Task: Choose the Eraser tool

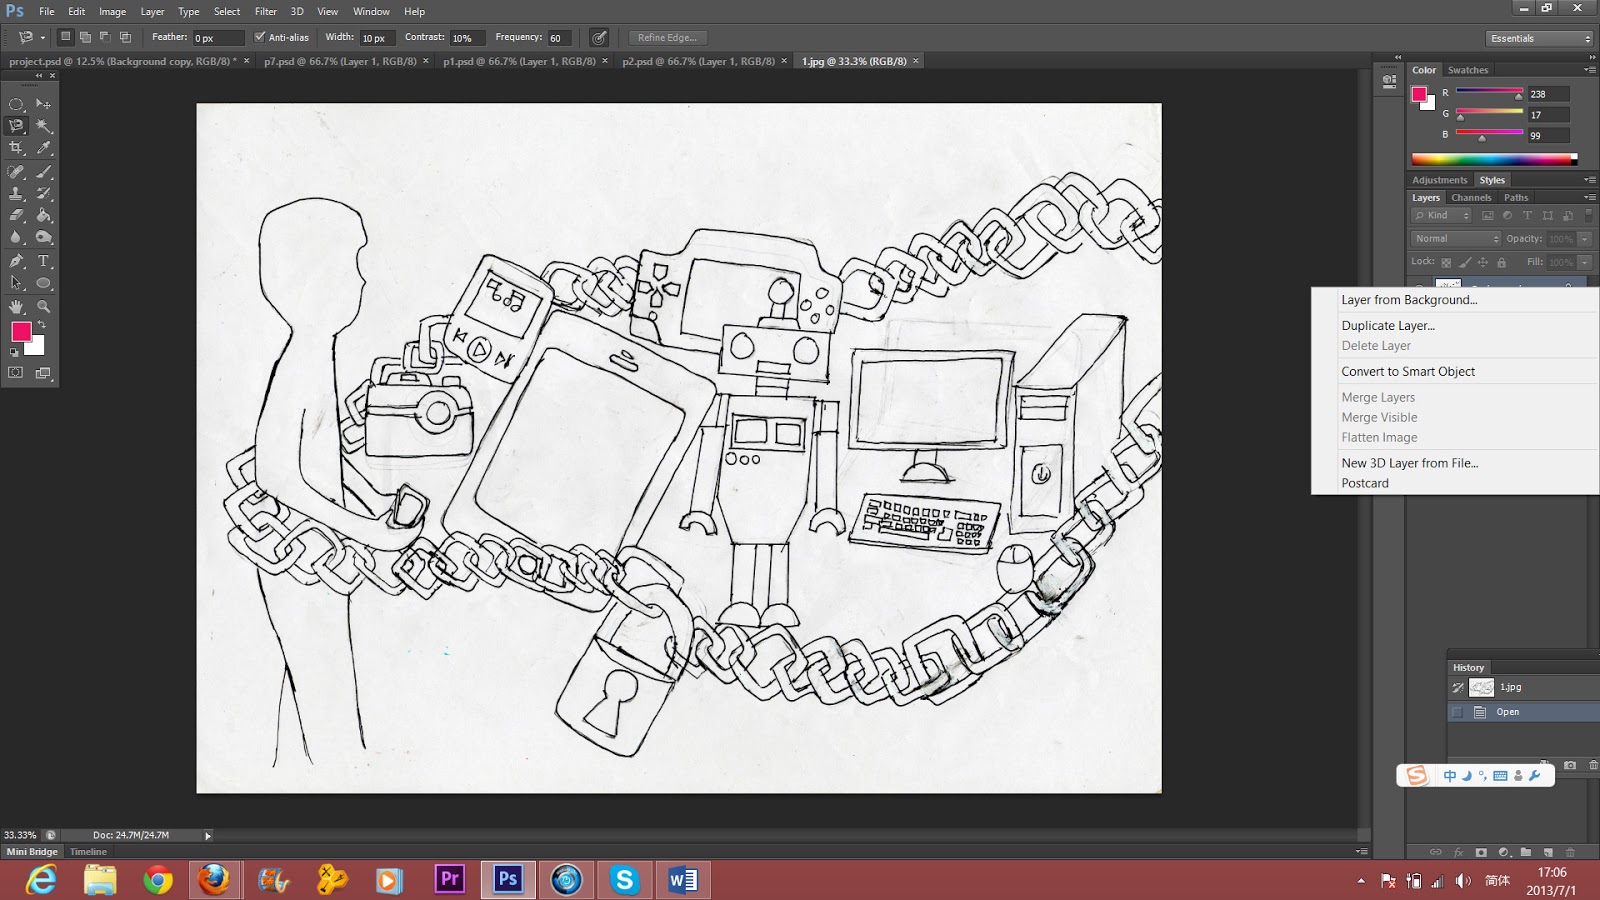Action: coord(16,215)
